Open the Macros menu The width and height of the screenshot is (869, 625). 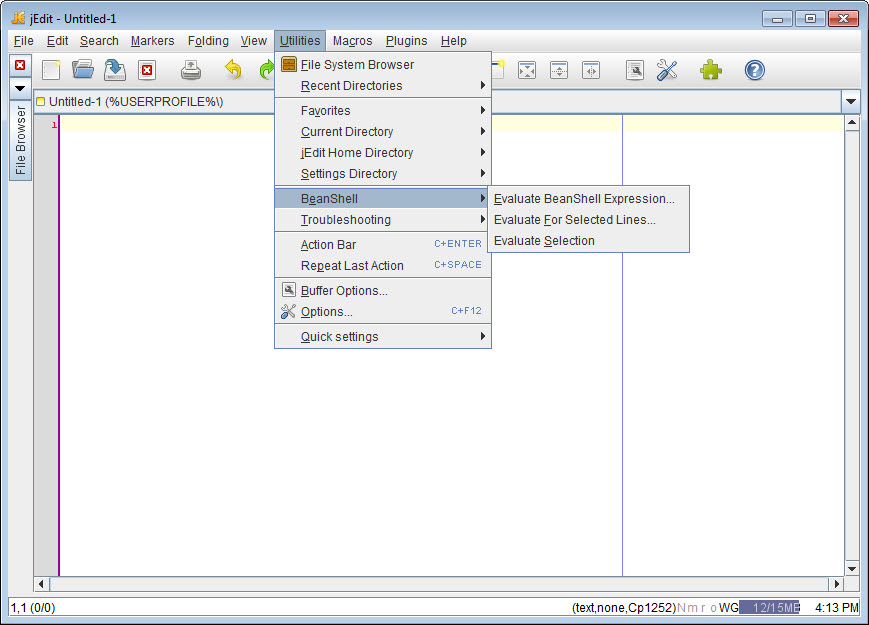[352, 41]
